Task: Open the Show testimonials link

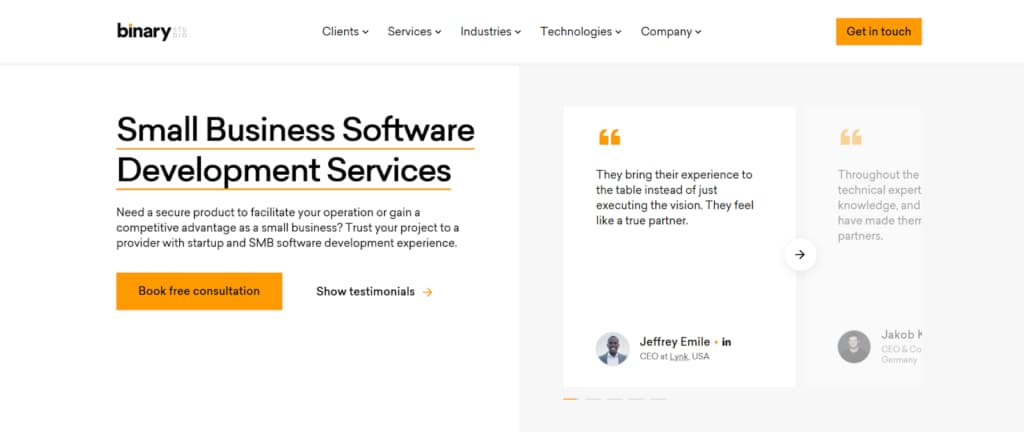Action: point(374,292)
